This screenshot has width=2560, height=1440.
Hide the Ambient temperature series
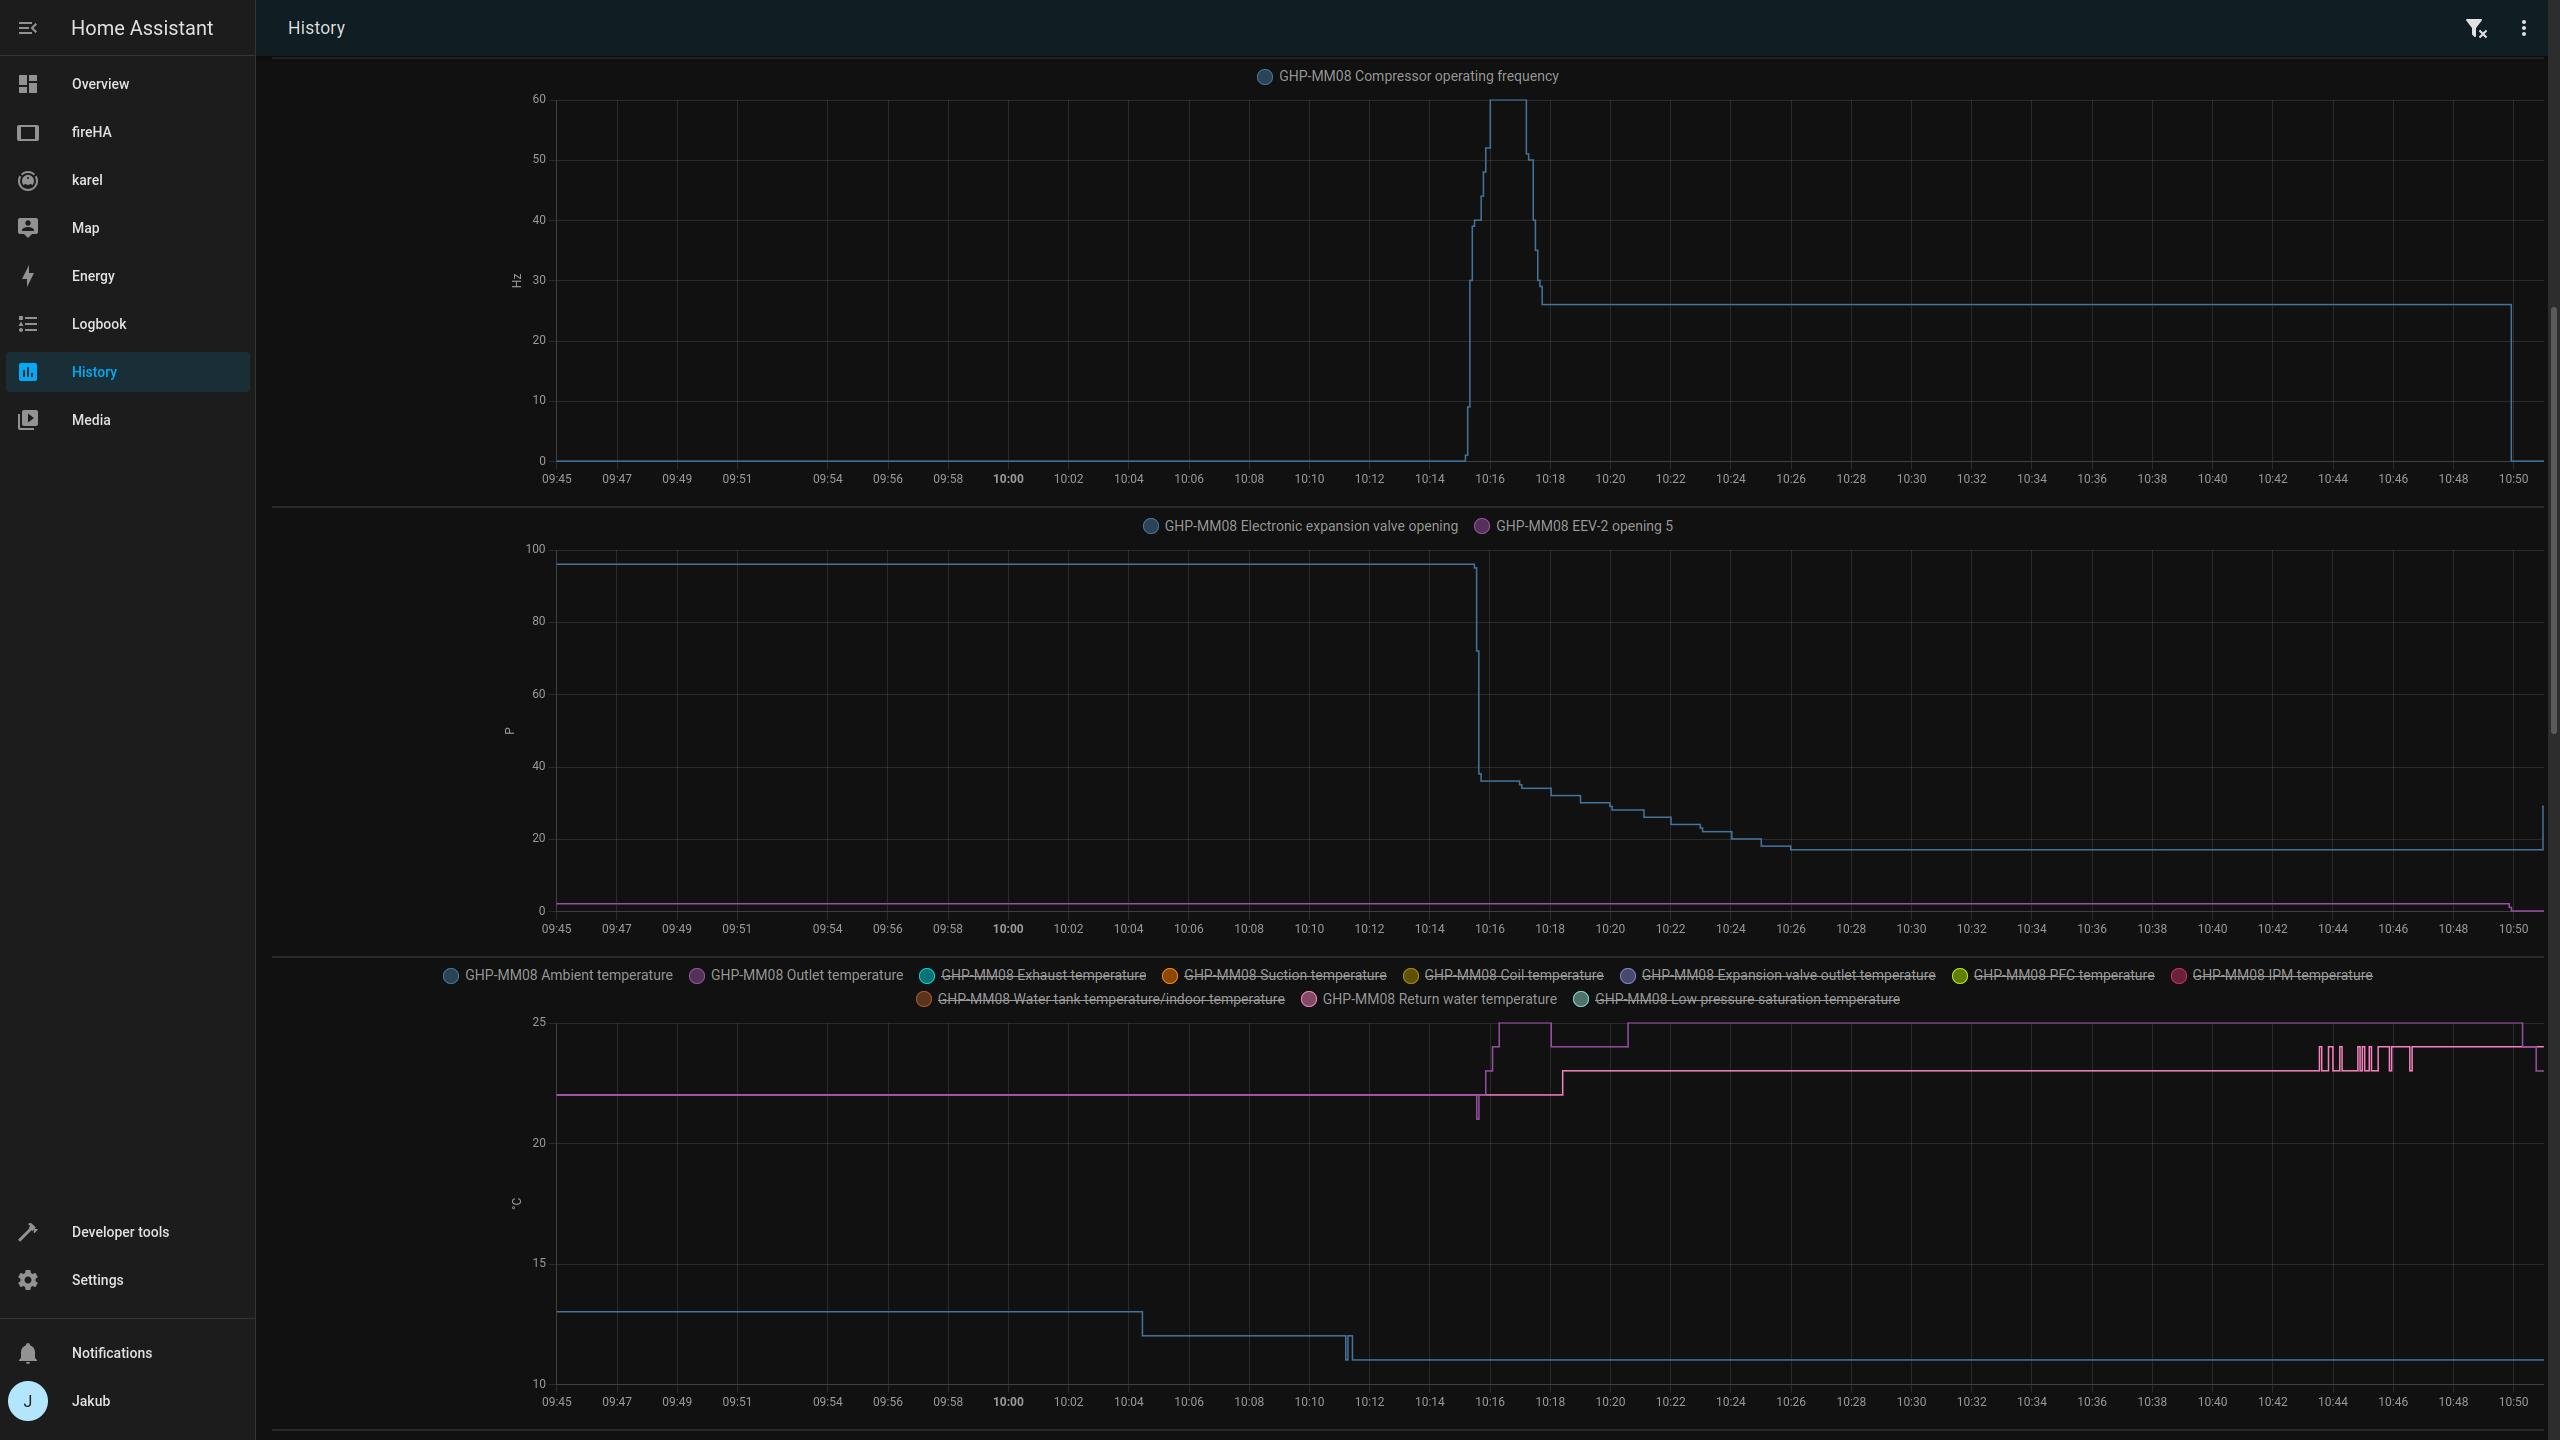pos(567,975)
